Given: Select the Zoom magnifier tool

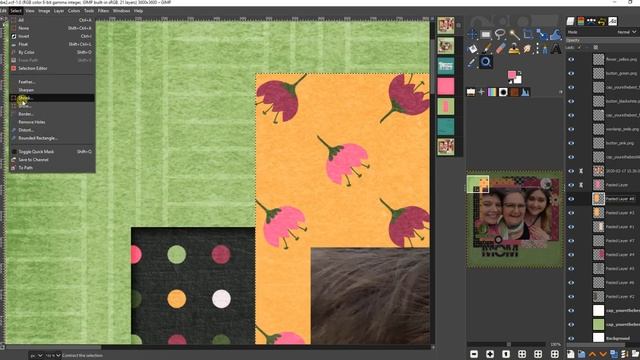Looking at the screenshot, I should point(486,62).
